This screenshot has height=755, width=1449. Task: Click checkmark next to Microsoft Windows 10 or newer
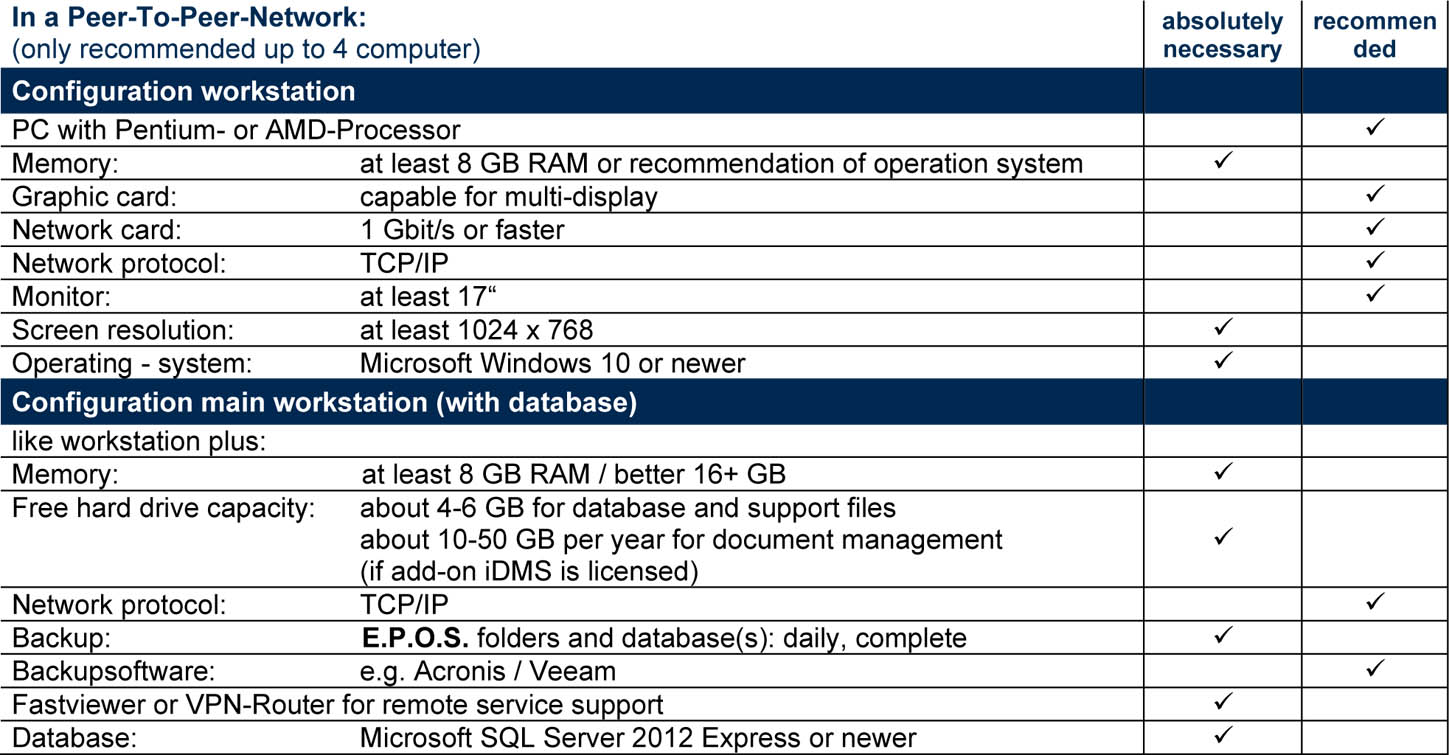point(1223,358)
